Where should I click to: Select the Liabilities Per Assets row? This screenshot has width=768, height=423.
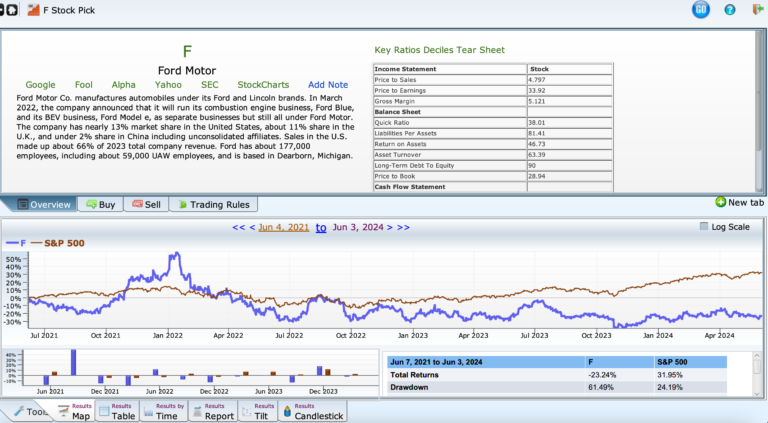[x=493, y=133]
